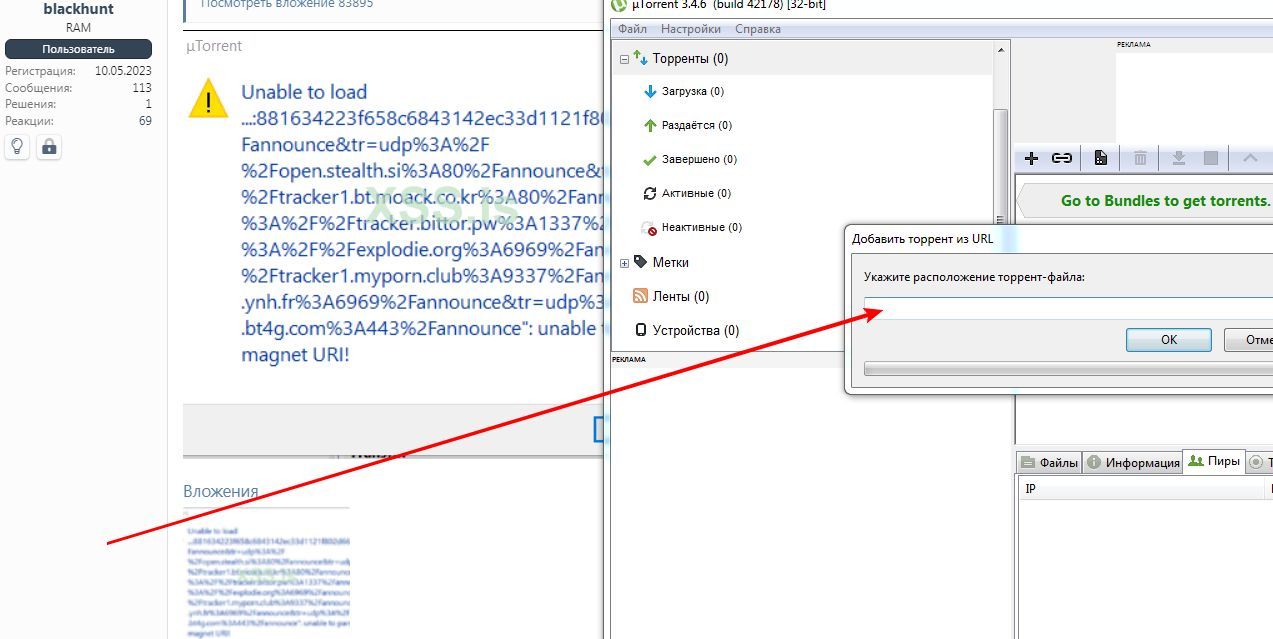Expand the Метки tree node
Screen dimensions: 1273x639
click(x=624, y=263)
